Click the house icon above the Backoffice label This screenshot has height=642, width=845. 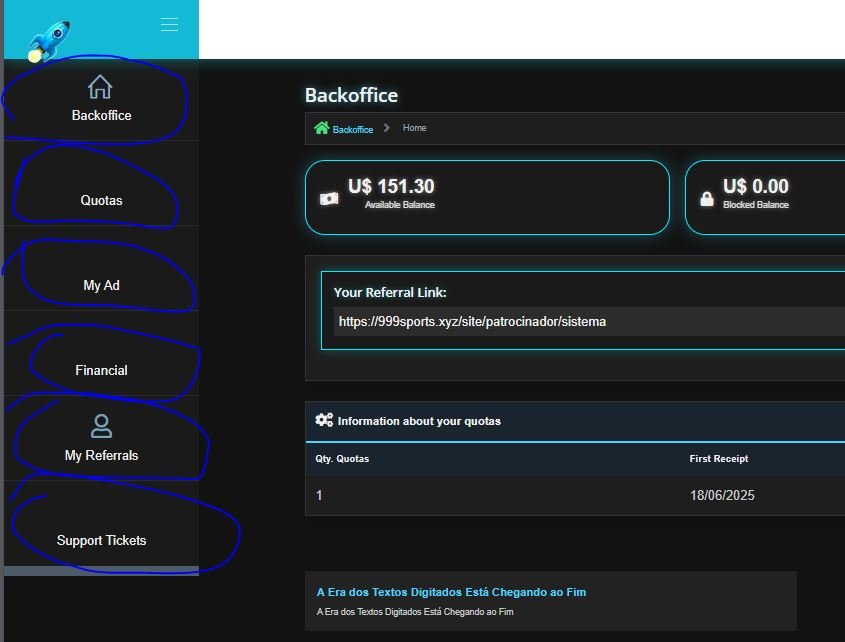(100, 87)
